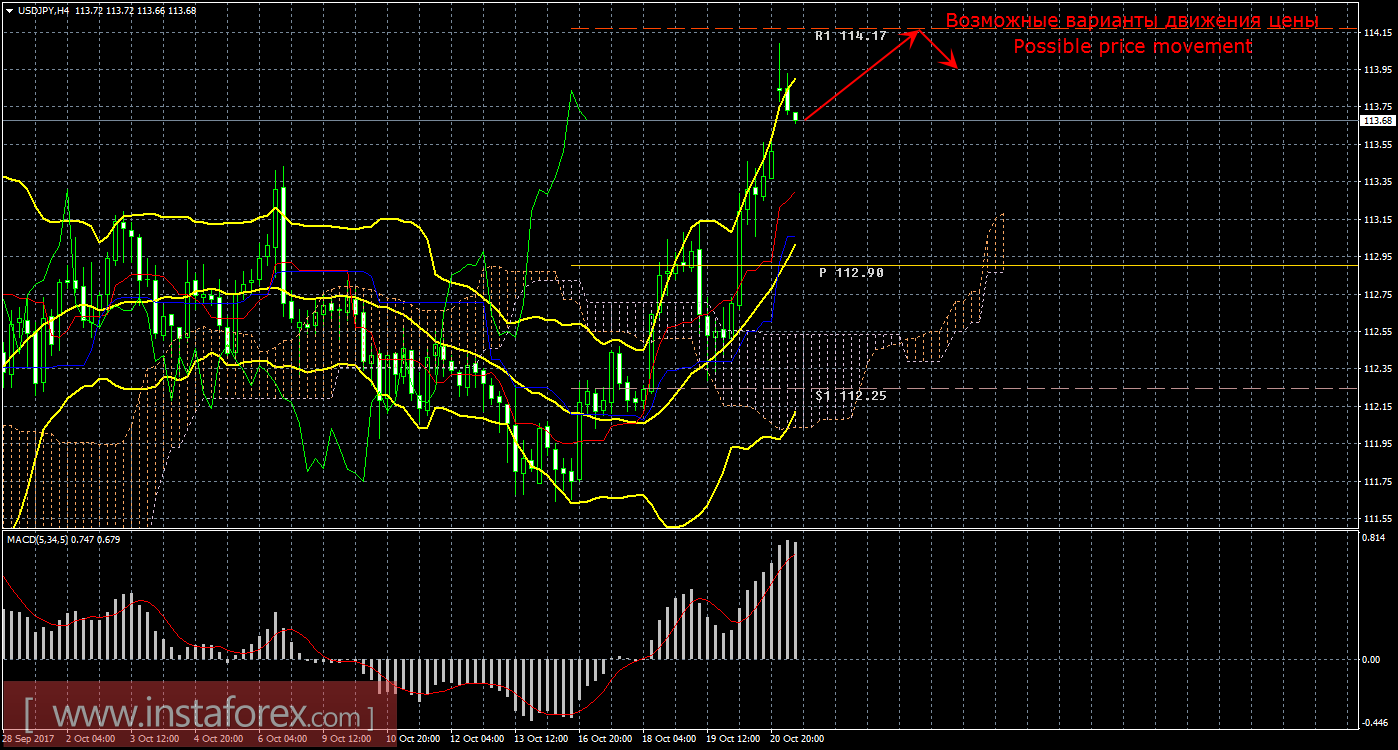Click the 19 Oct 12:00 time label
Viewport: 1398px width, 750px height.
[x=734, y=739]
